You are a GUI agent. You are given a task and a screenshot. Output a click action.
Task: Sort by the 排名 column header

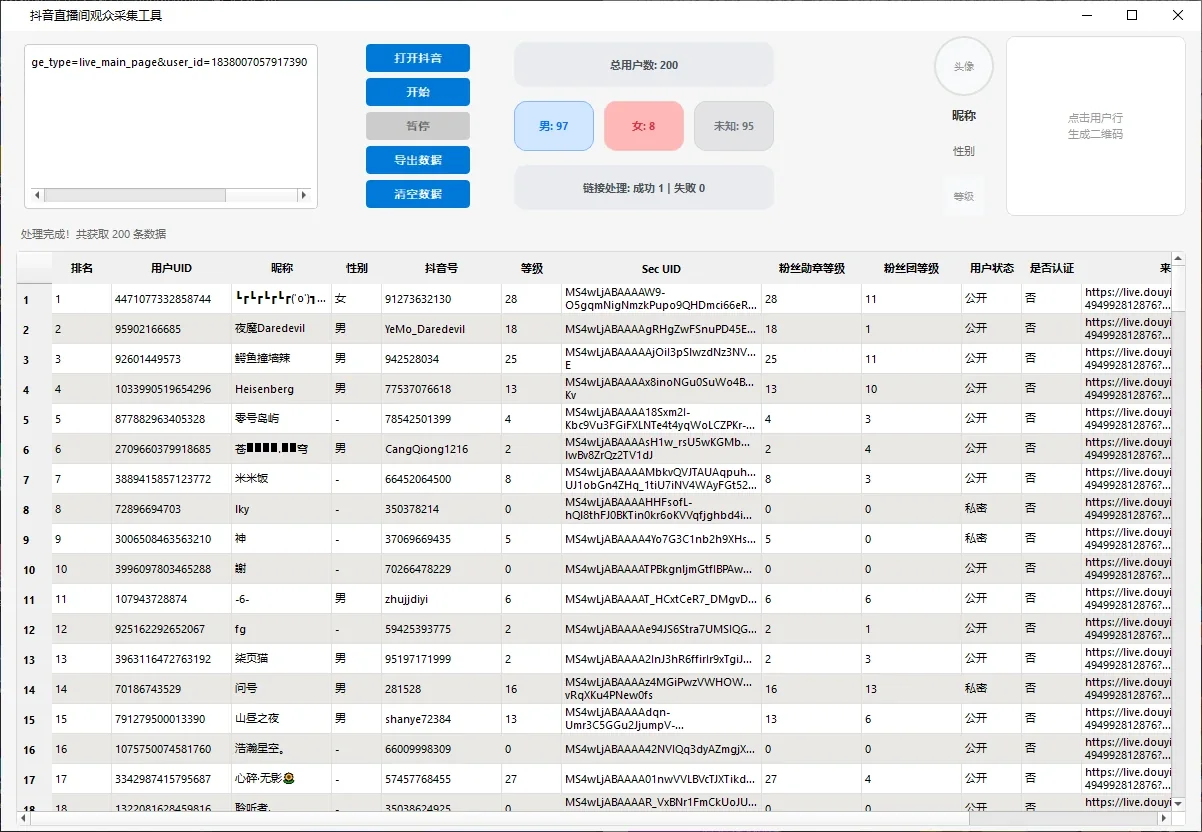(x=82, y=268)
